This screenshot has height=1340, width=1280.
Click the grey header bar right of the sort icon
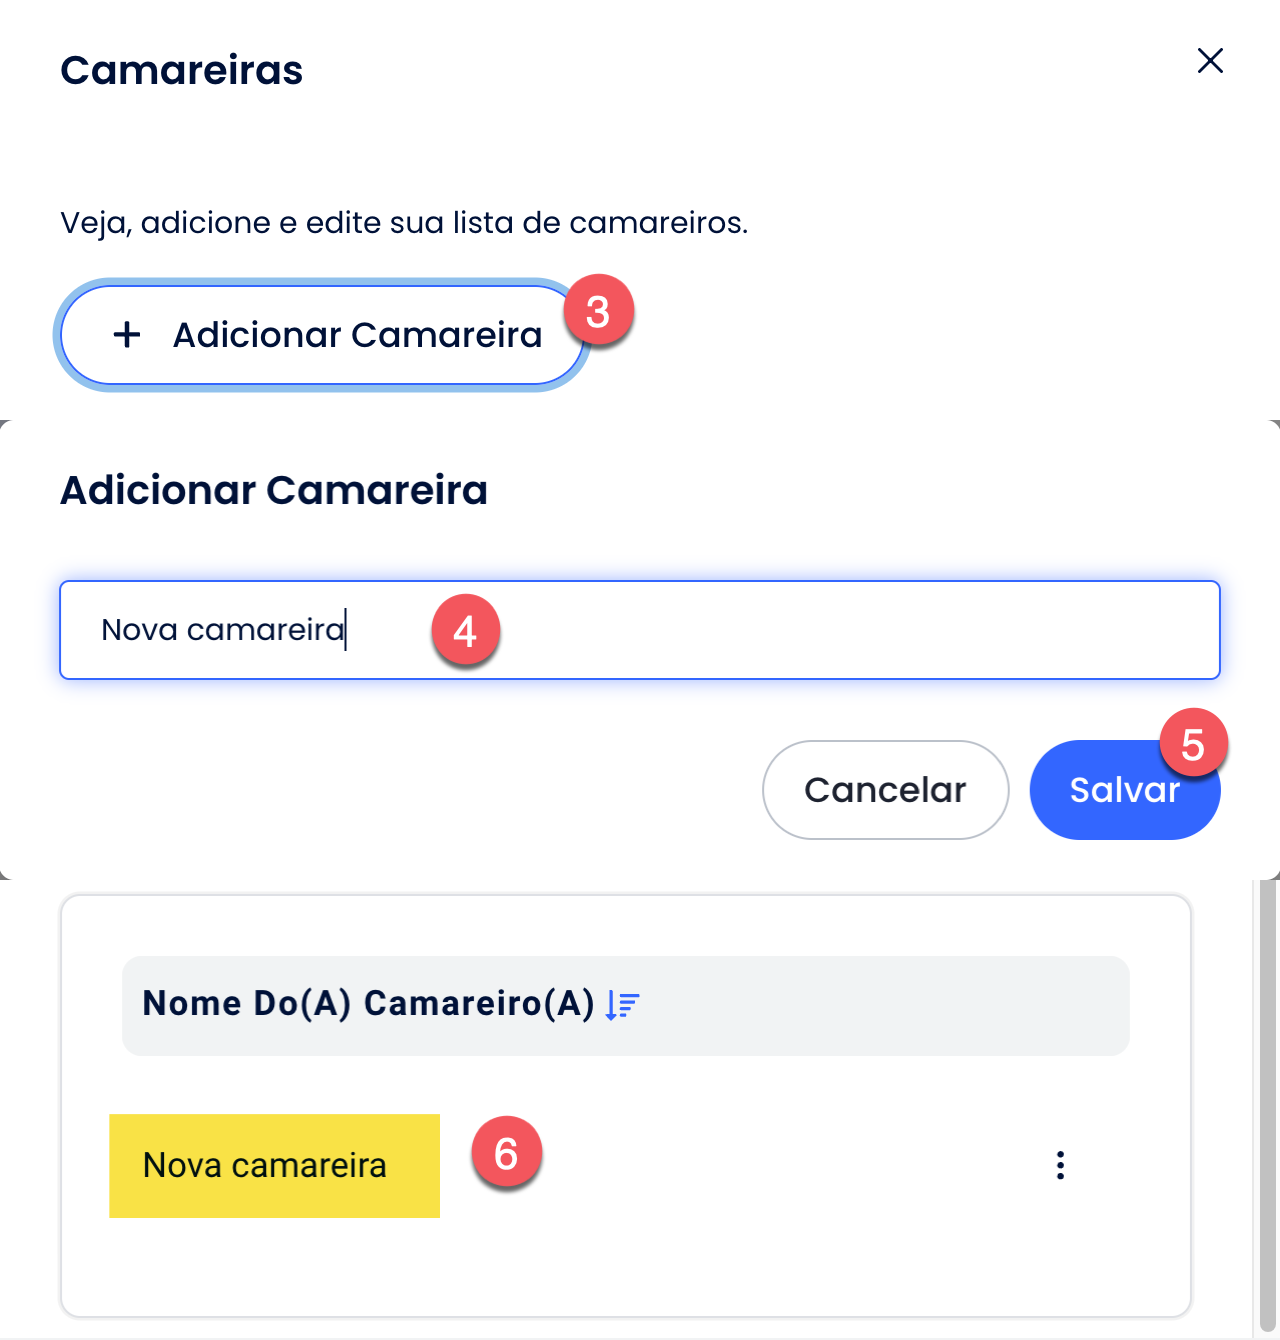(x=884, y=1005)
